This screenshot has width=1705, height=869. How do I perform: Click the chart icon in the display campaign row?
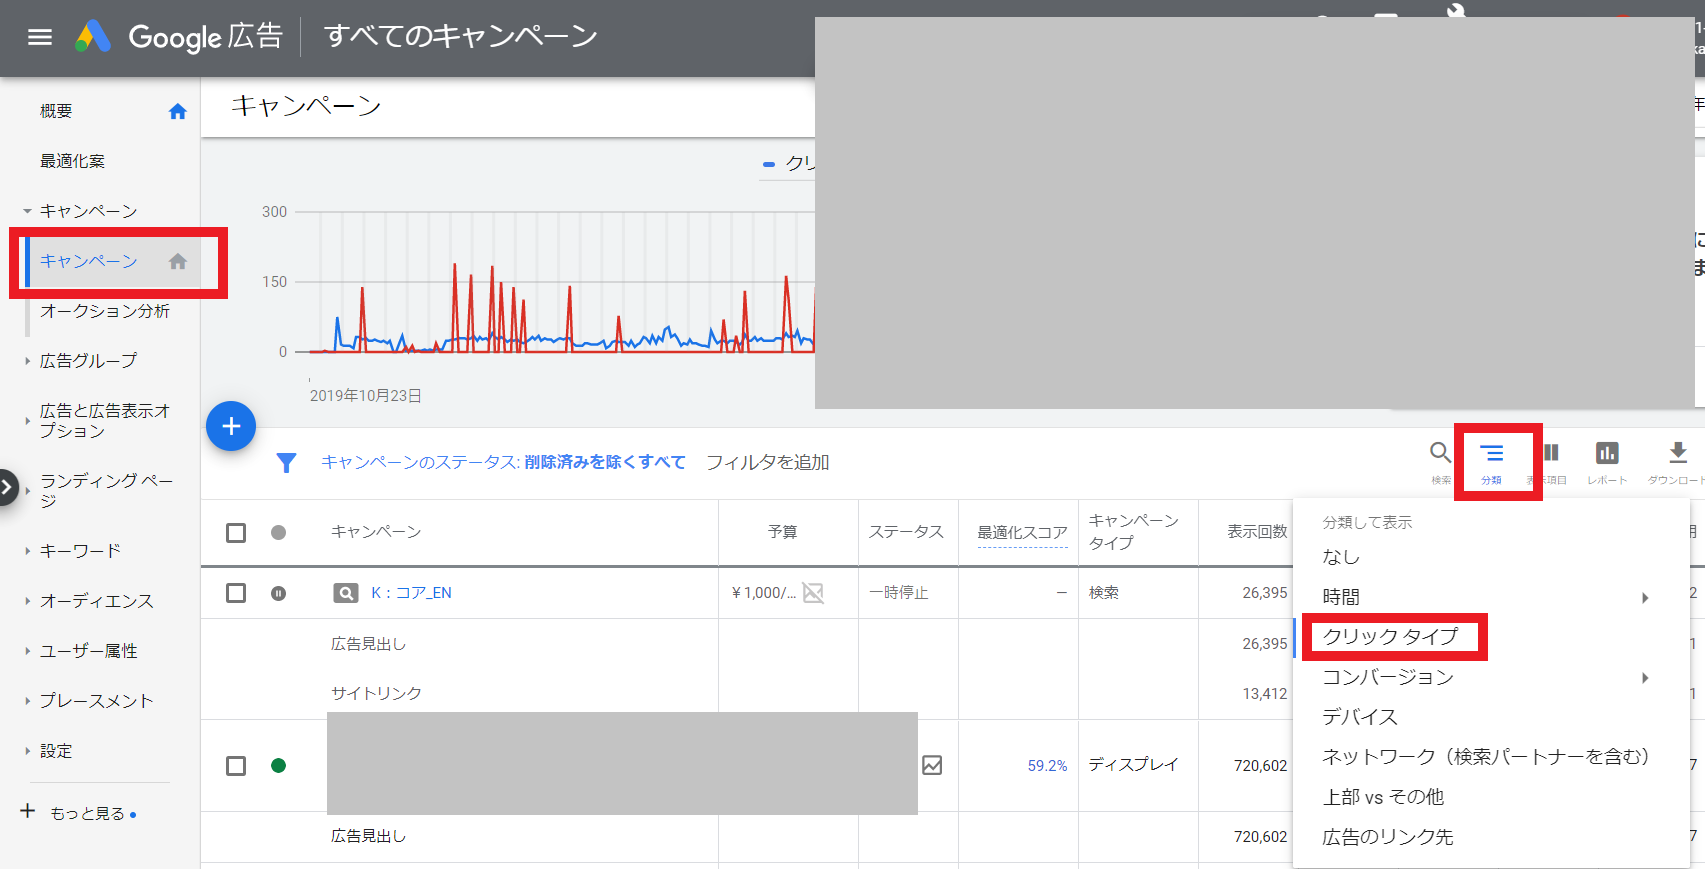coord(932,766)
